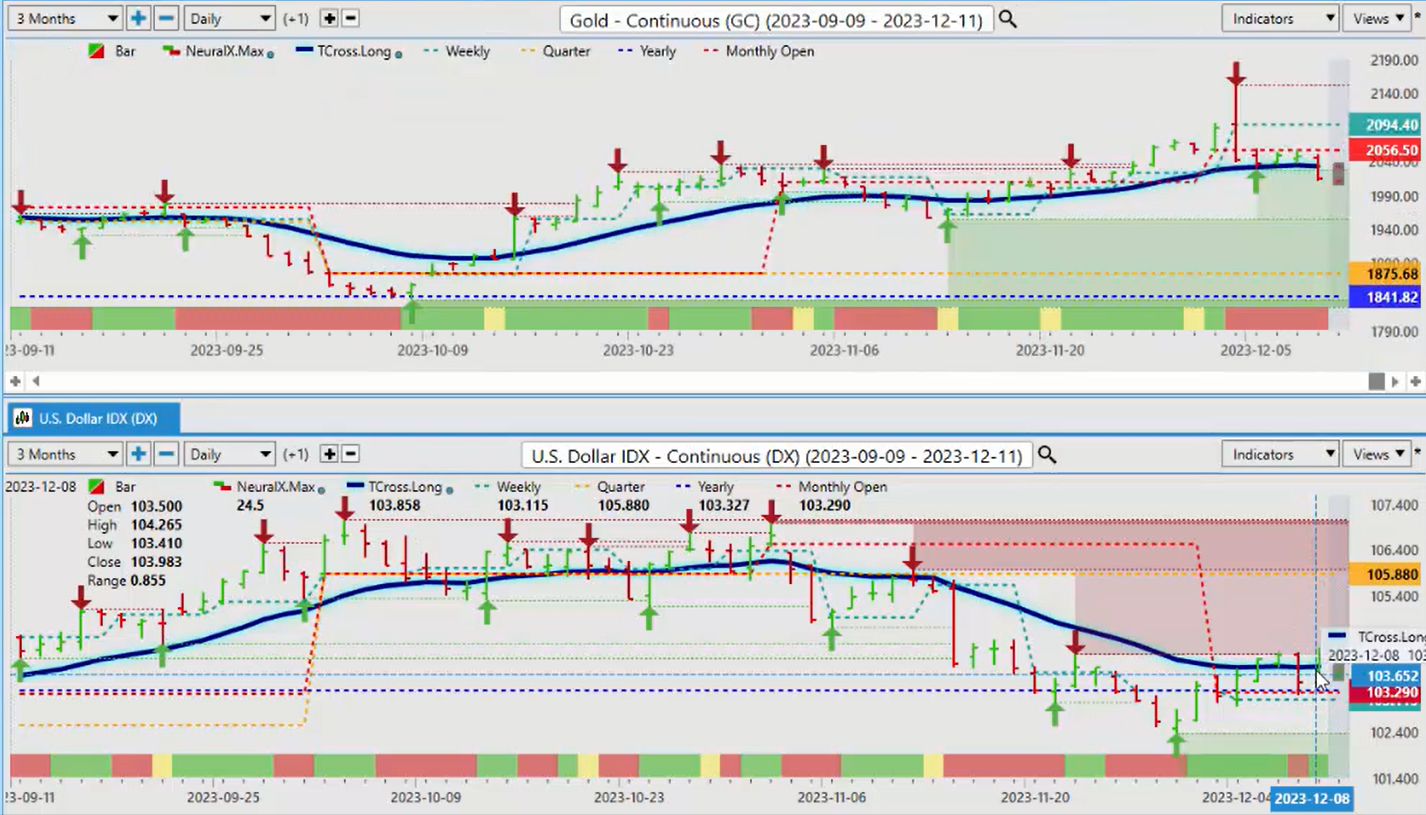Click the 105.880 orange price label
The image size is (1426, 815).
(1384, 574)
